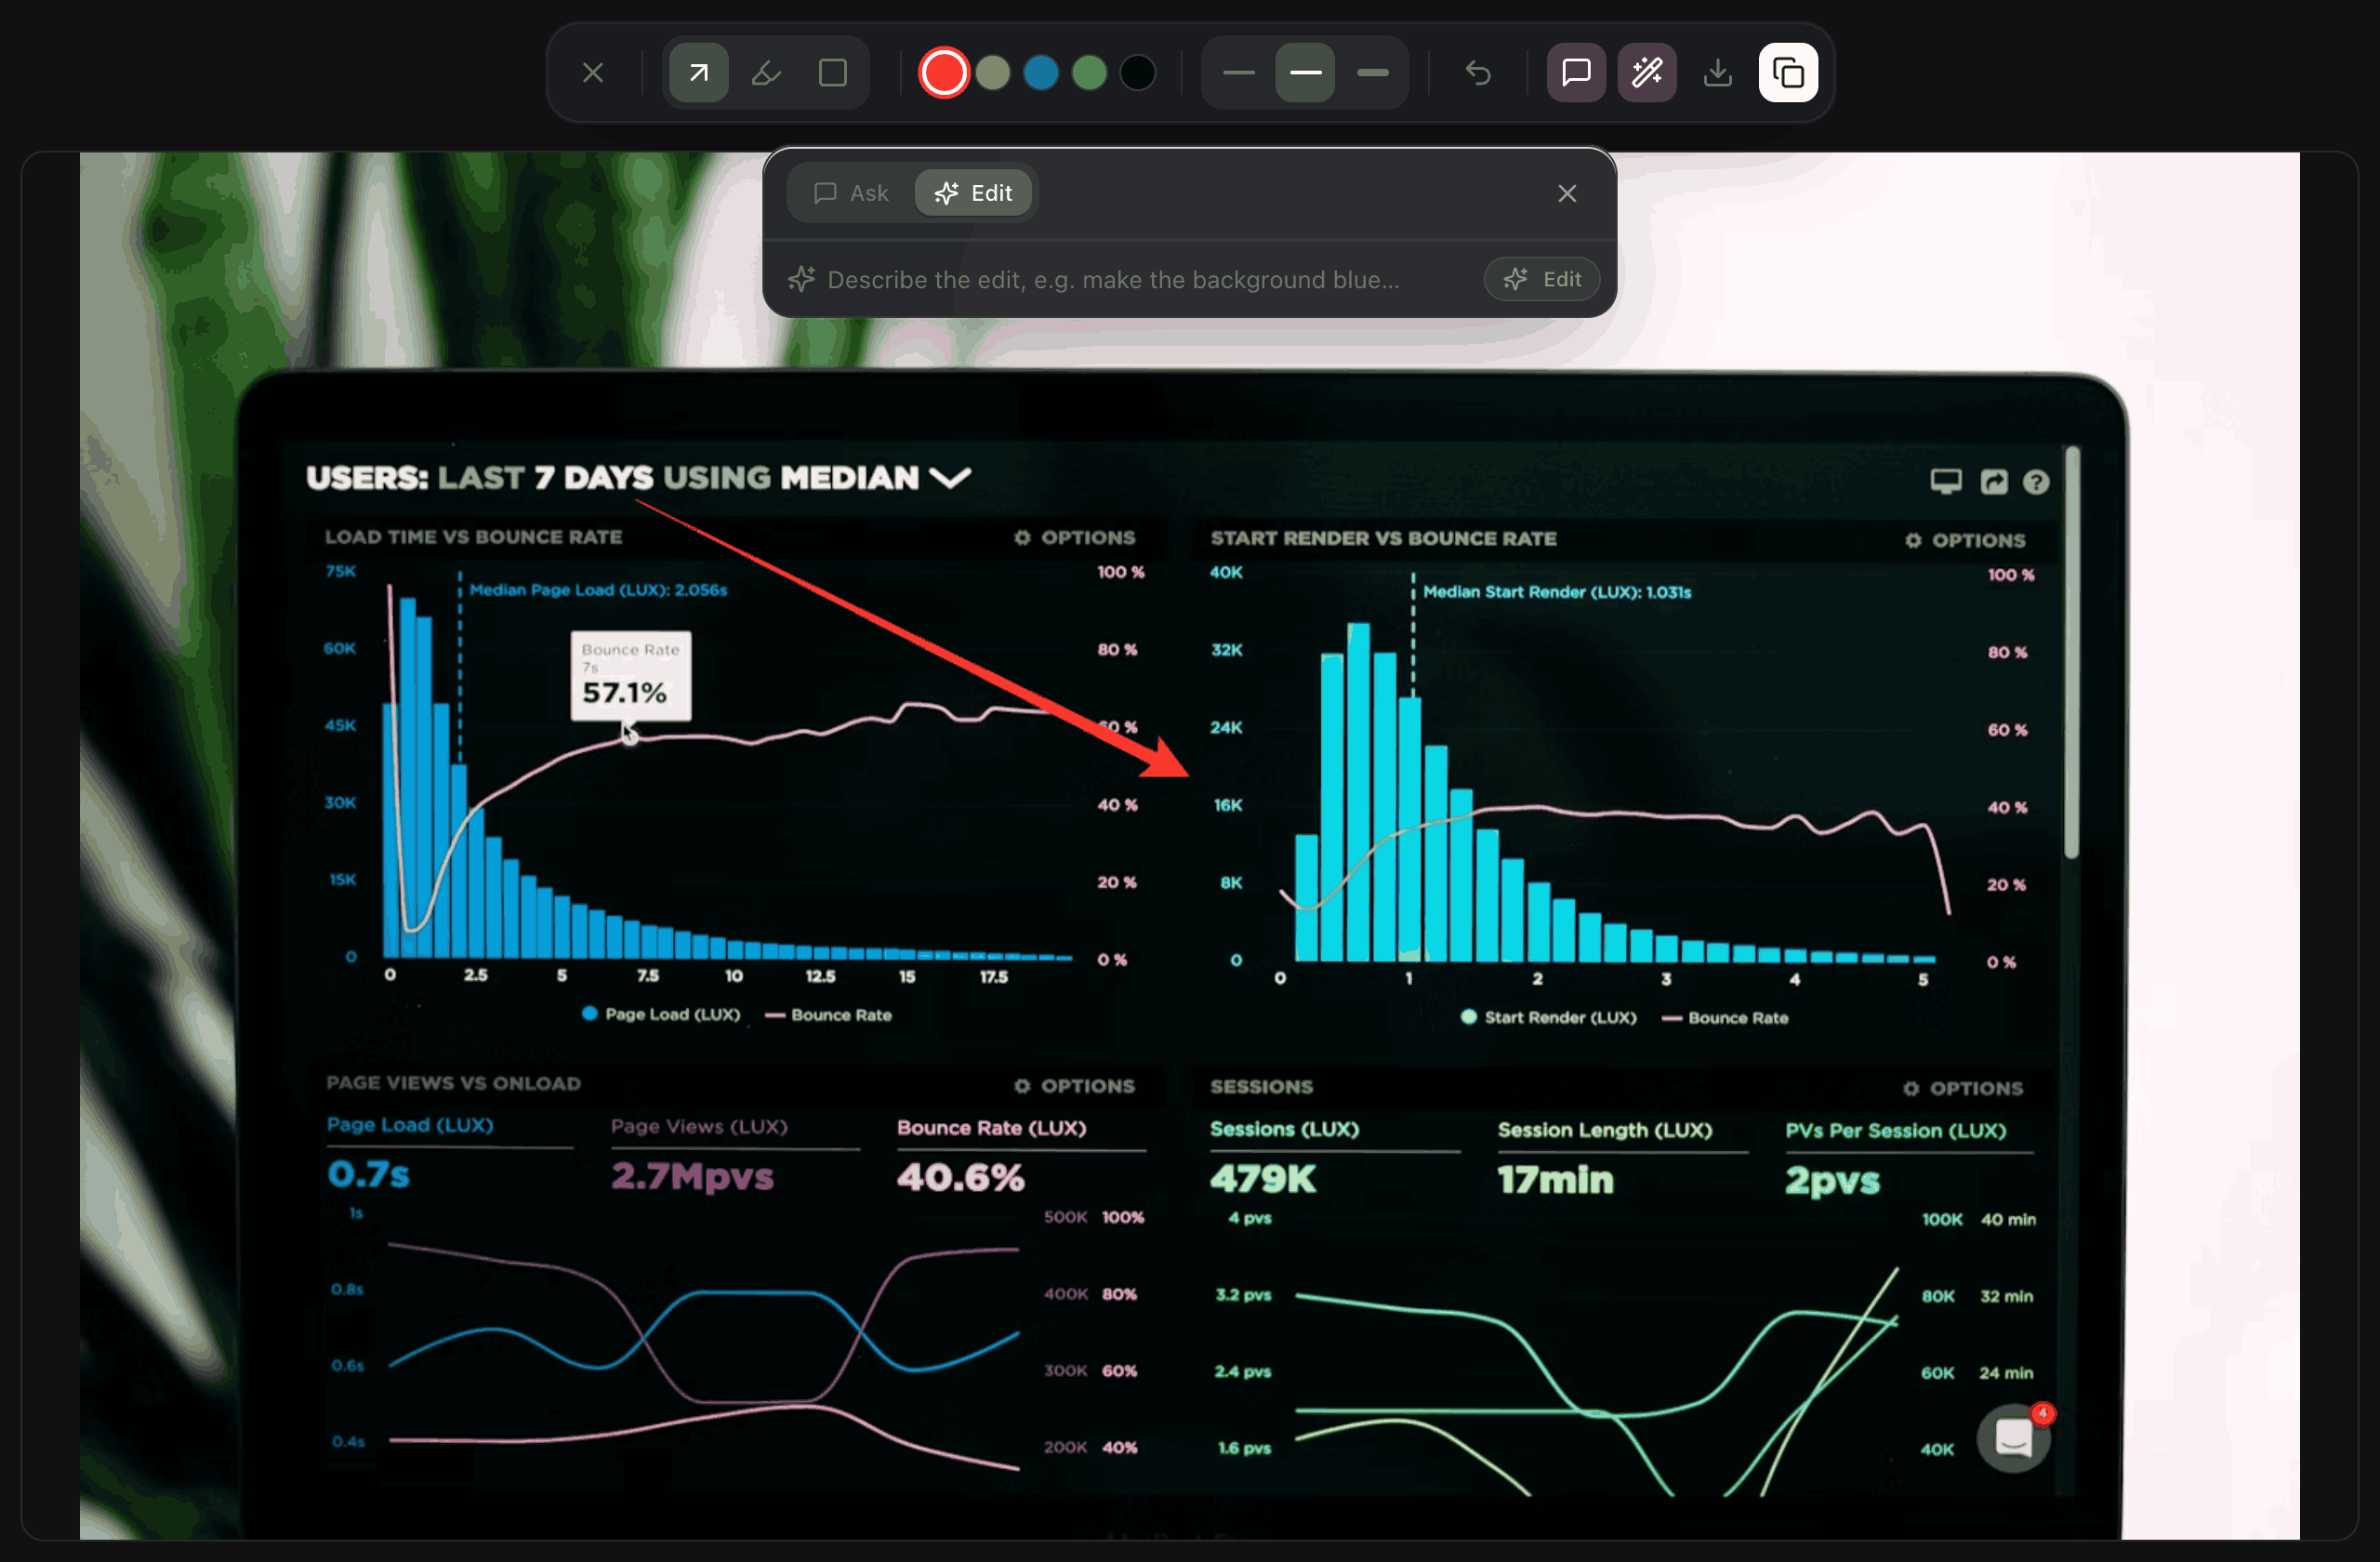Select the thin stroke width
Screen dimensions: 2380x1562
1239,73
